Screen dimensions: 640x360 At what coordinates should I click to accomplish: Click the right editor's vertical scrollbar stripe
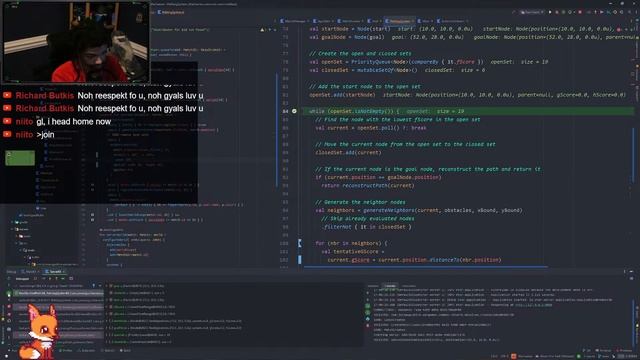pyautogui.click(x=633, y=155)
